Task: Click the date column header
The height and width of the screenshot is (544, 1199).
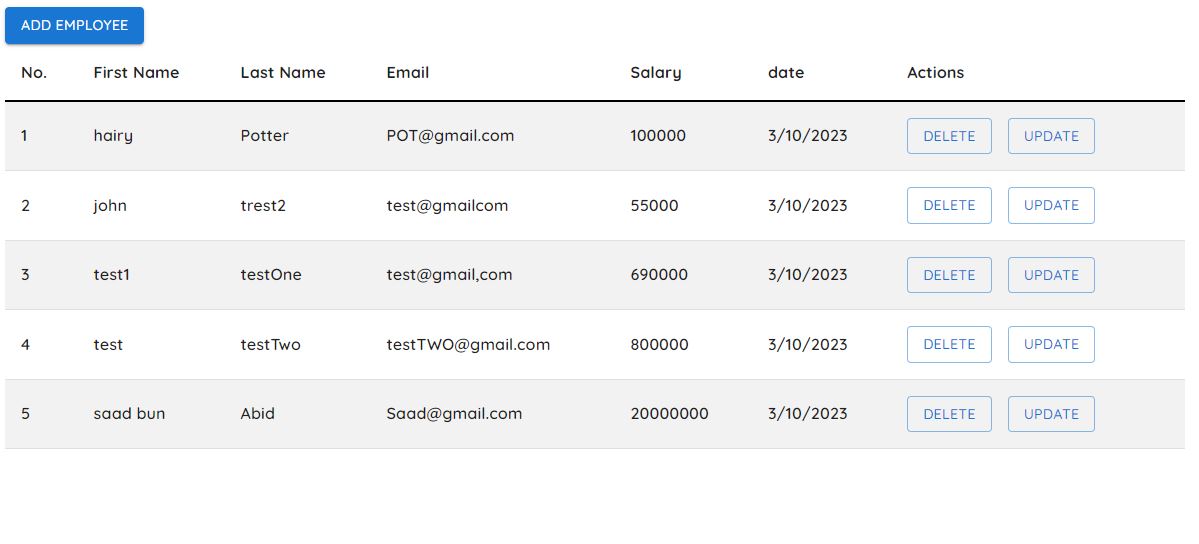Action: [786, 72]
